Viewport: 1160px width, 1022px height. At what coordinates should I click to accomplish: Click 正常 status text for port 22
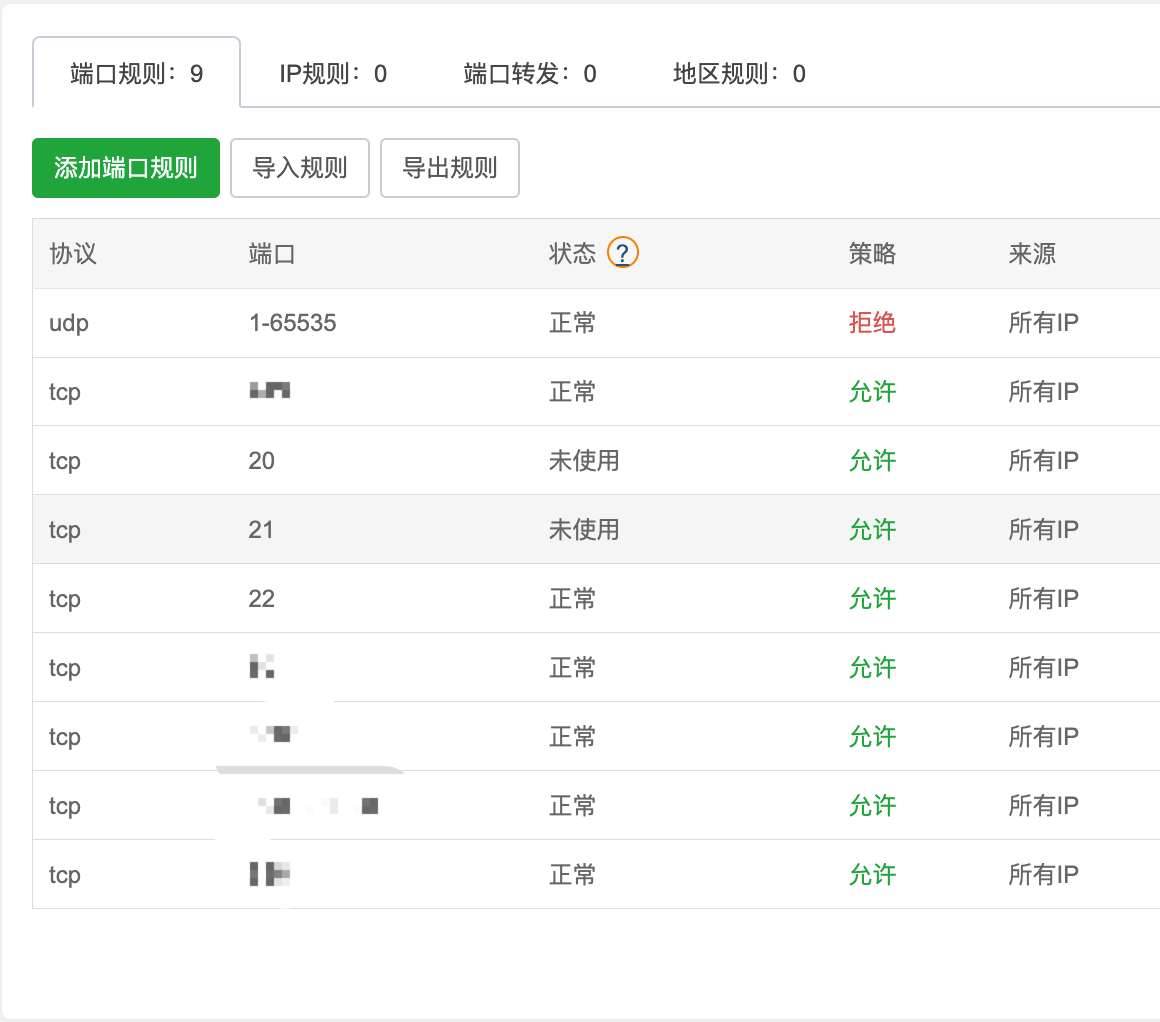(571, 598)
